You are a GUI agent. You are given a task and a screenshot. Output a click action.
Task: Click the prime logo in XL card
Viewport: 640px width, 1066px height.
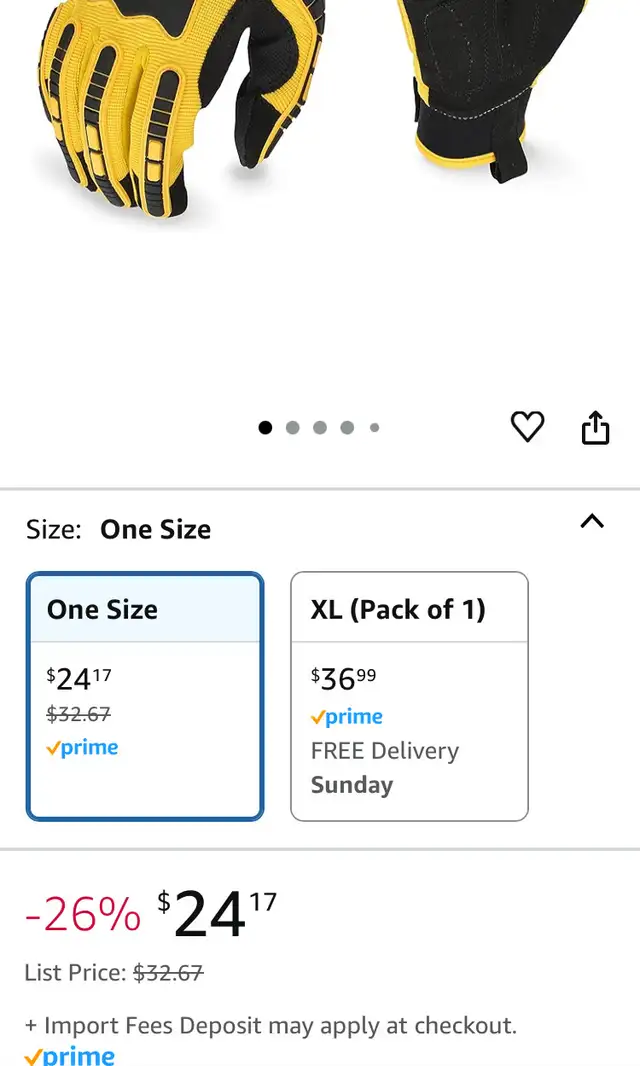pos(347,717)
